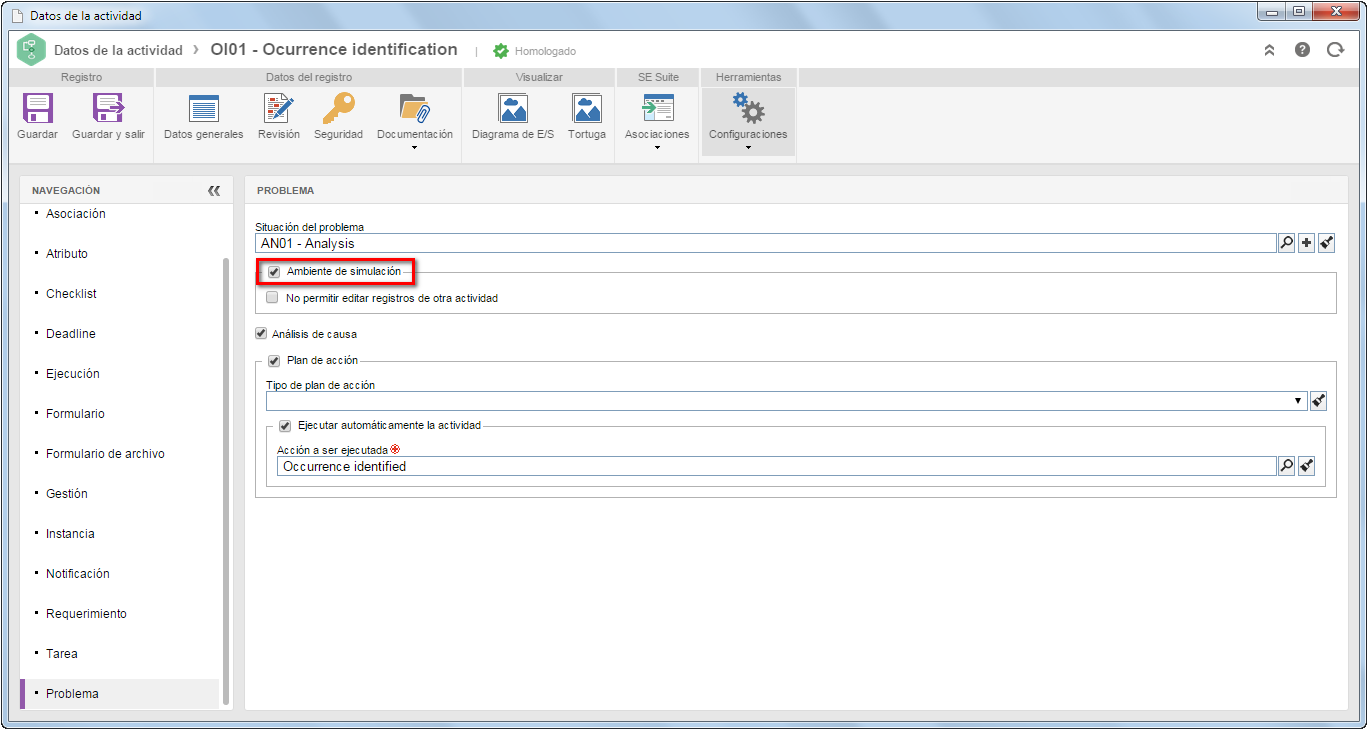The width and height of the screenshot is (1368, 730).
Task: Open help question mark icon
Action: pyautogui.click(x=1302, y=50)
